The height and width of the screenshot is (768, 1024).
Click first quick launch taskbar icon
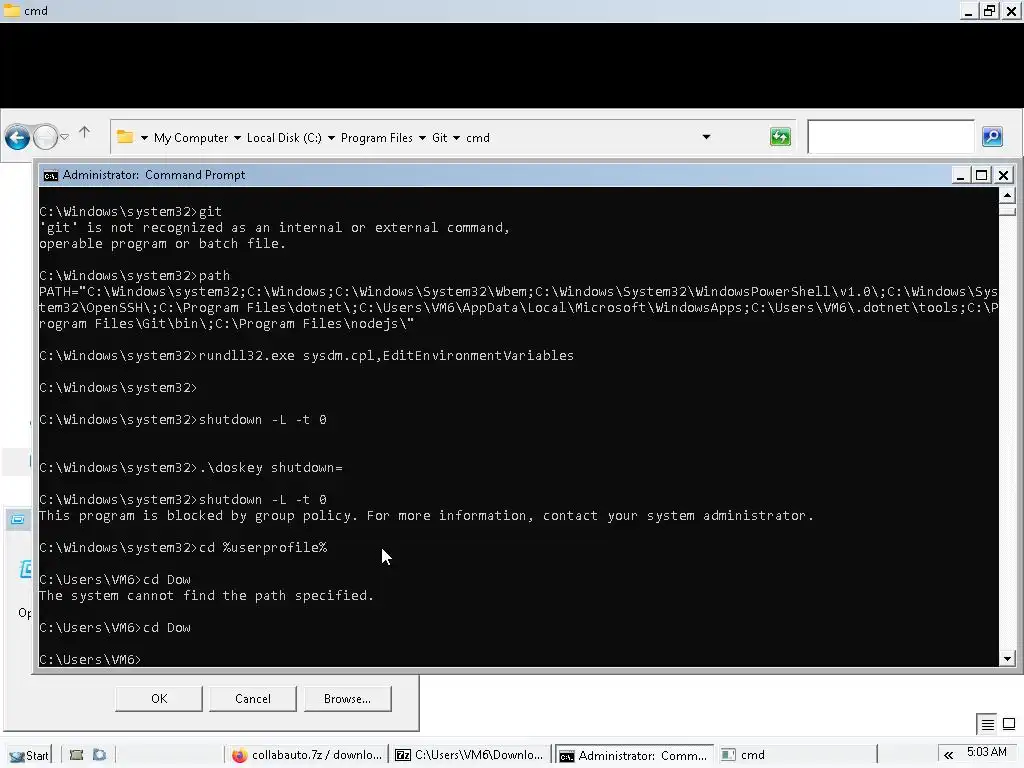[76, 755]
